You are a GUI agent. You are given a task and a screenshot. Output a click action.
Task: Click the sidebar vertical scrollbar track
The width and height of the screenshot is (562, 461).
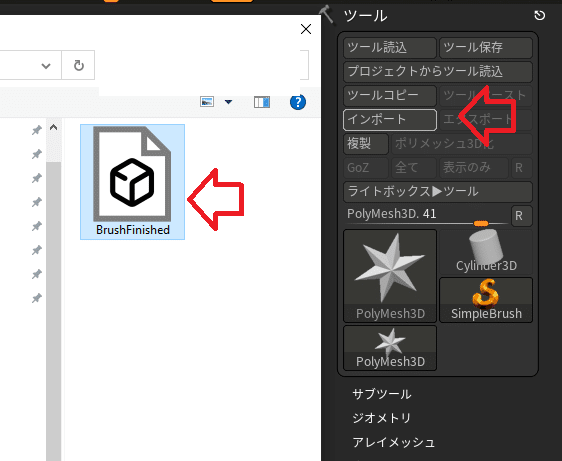pyautogui.click(x=54, y=311)
